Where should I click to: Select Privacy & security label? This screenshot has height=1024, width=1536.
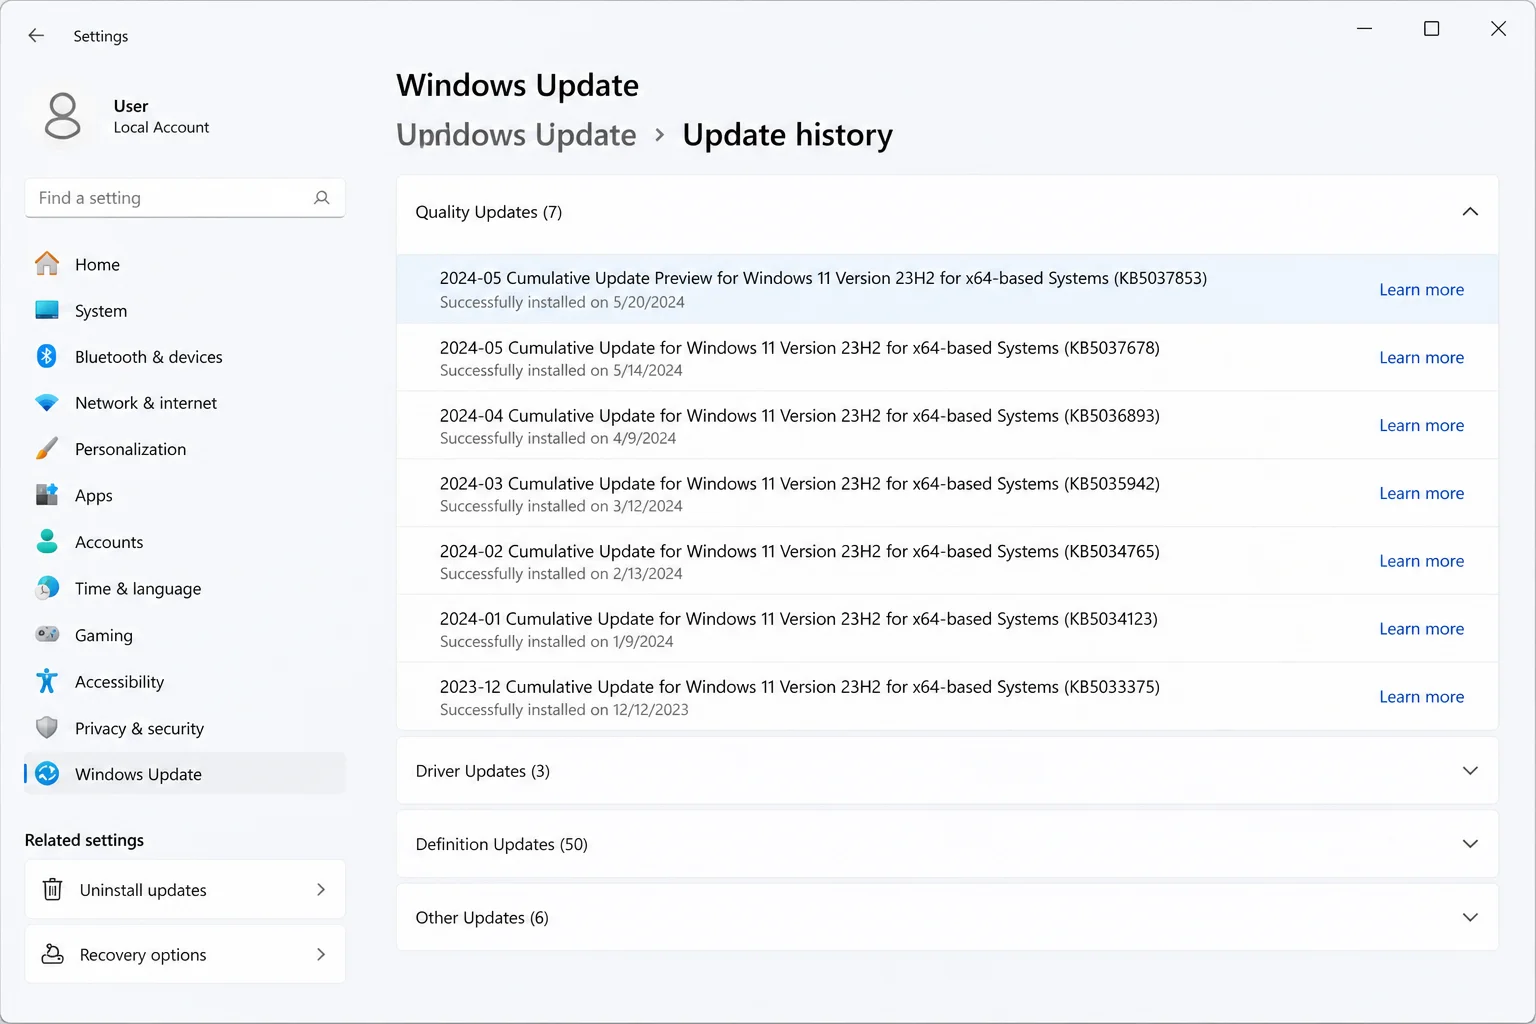tap(139, 729)
